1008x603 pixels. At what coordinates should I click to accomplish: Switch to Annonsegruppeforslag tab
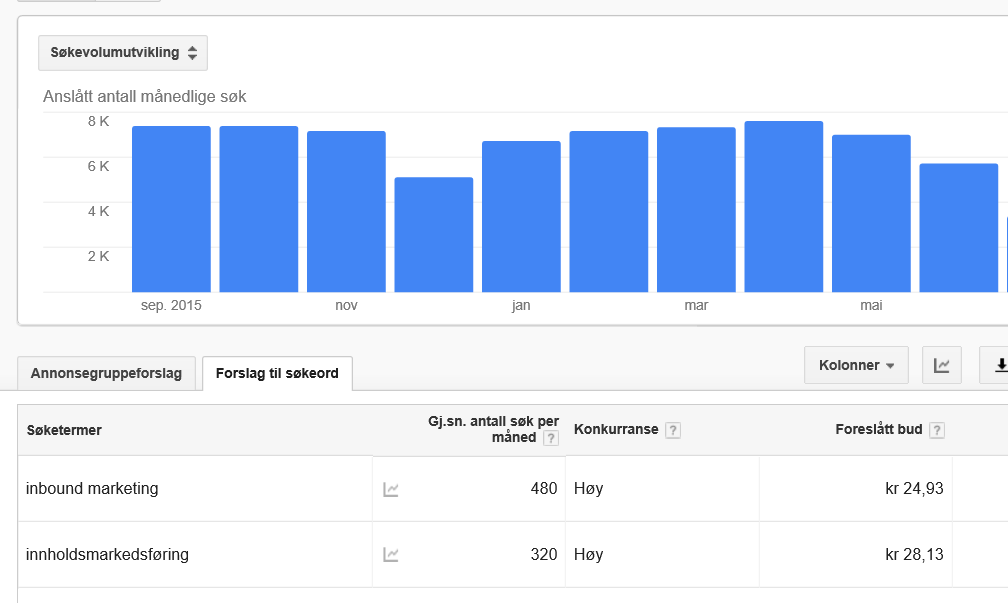106,374
